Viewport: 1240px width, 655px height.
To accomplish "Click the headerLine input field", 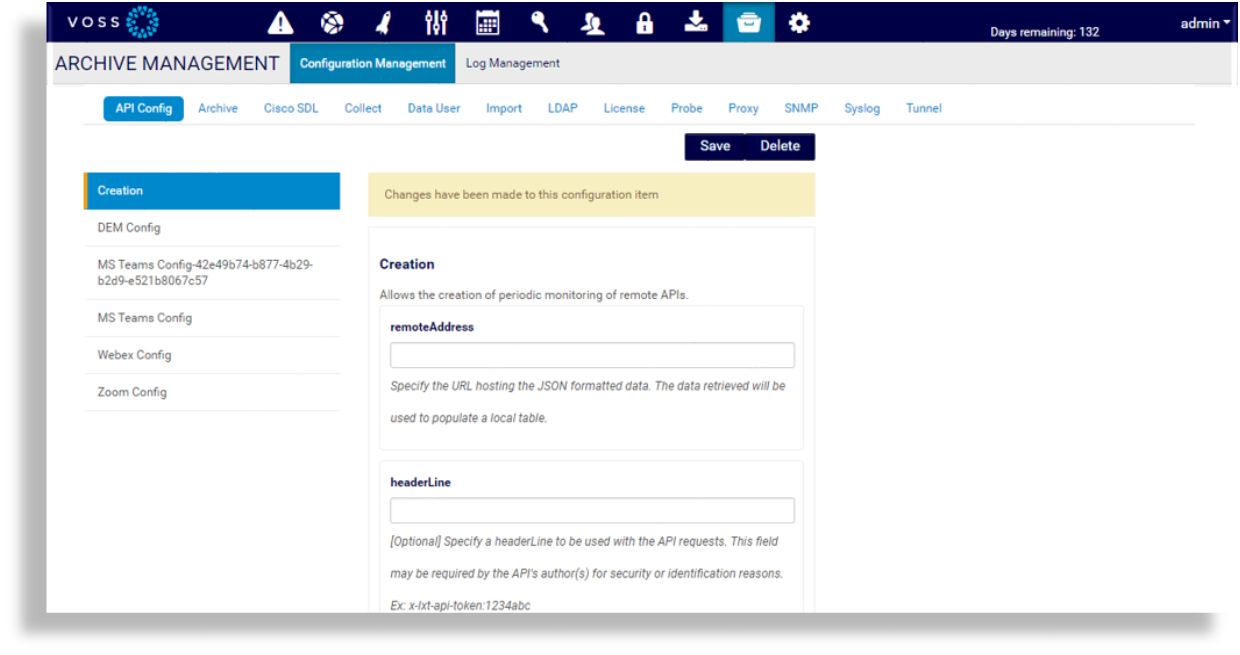I will point(592,511).
